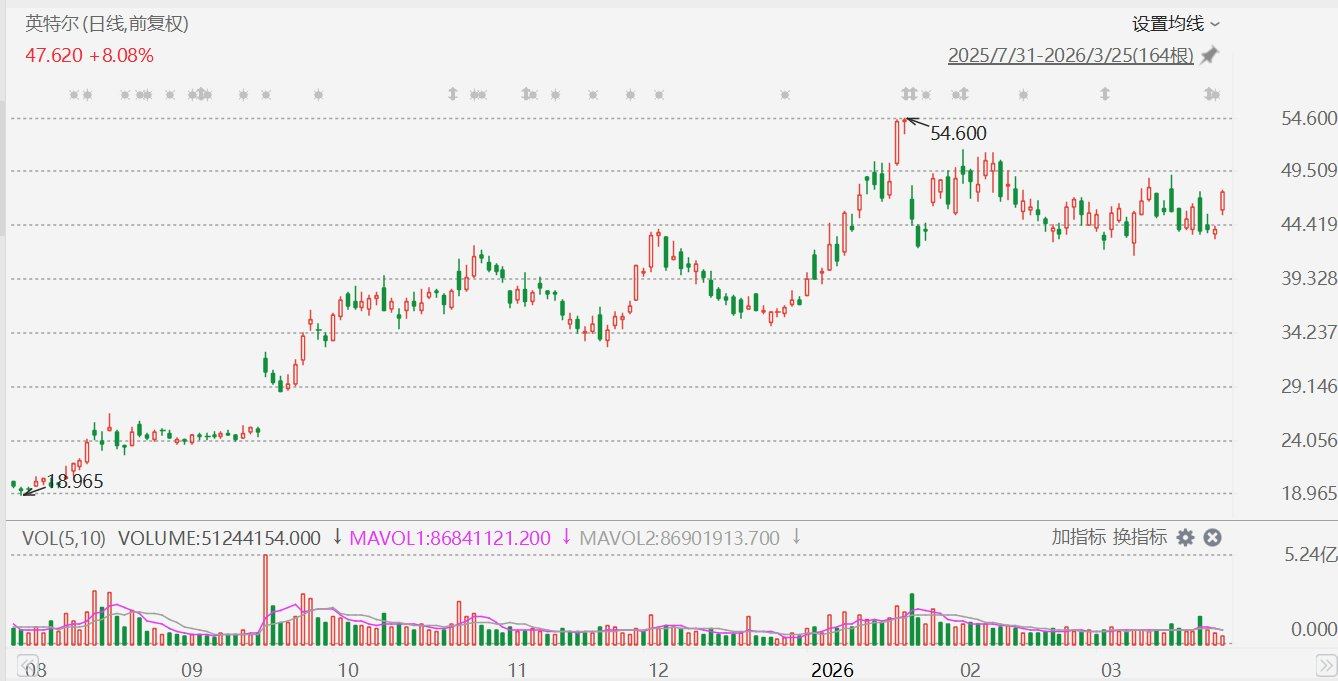1338x681 pixels.
Task: Click the MAVOL1 moving average label
Action: 450,538
